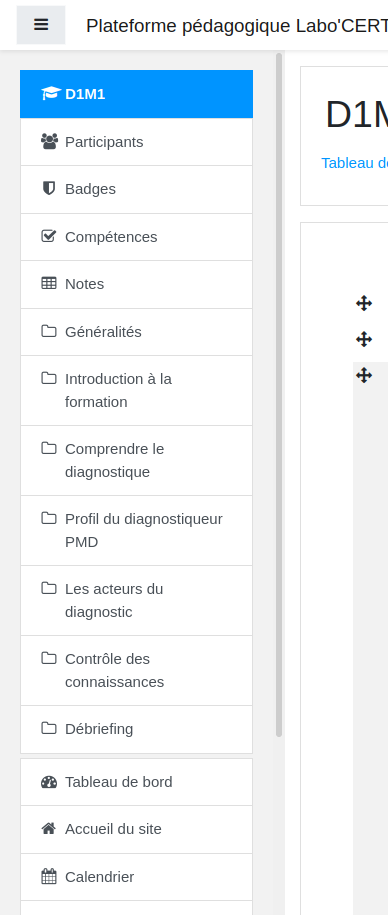Open the Généralités section
Image resolution: width=388 pixels, height=915 pixels.
tap(137, 332)
